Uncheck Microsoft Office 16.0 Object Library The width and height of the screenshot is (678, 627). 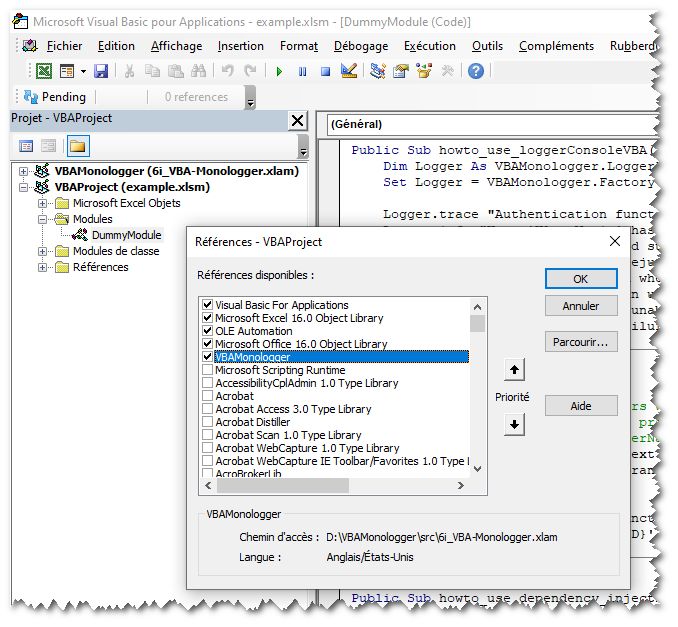point(208,344)
